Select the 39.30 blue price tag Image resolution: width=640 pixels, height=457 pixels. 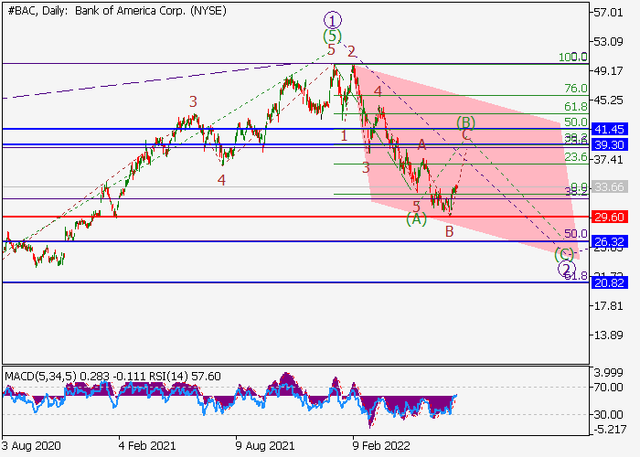pyautogui.click(x=608, y=145)
